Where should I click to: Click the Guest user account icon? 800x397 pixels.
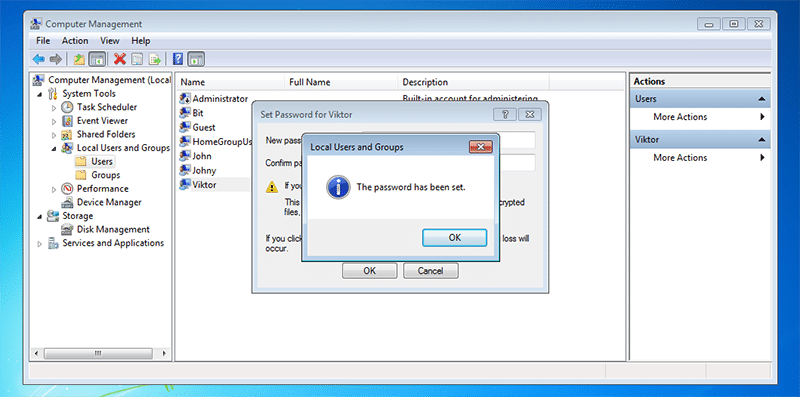(185, 128)
